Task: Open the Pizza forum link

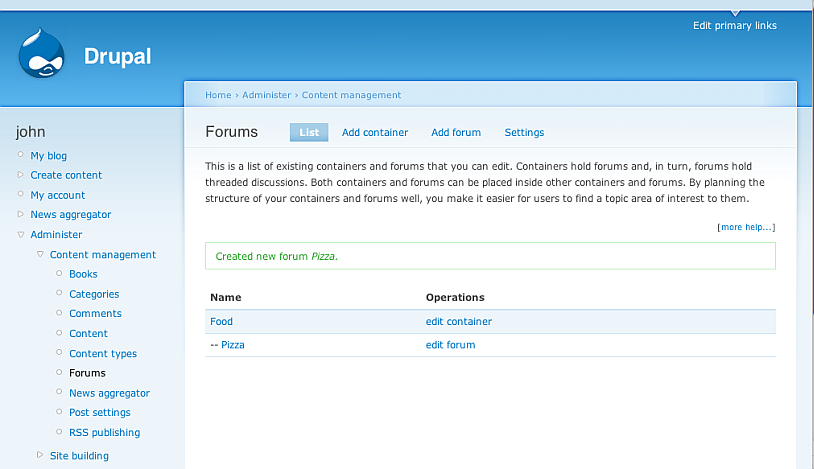Action: (x=232, y=345)
